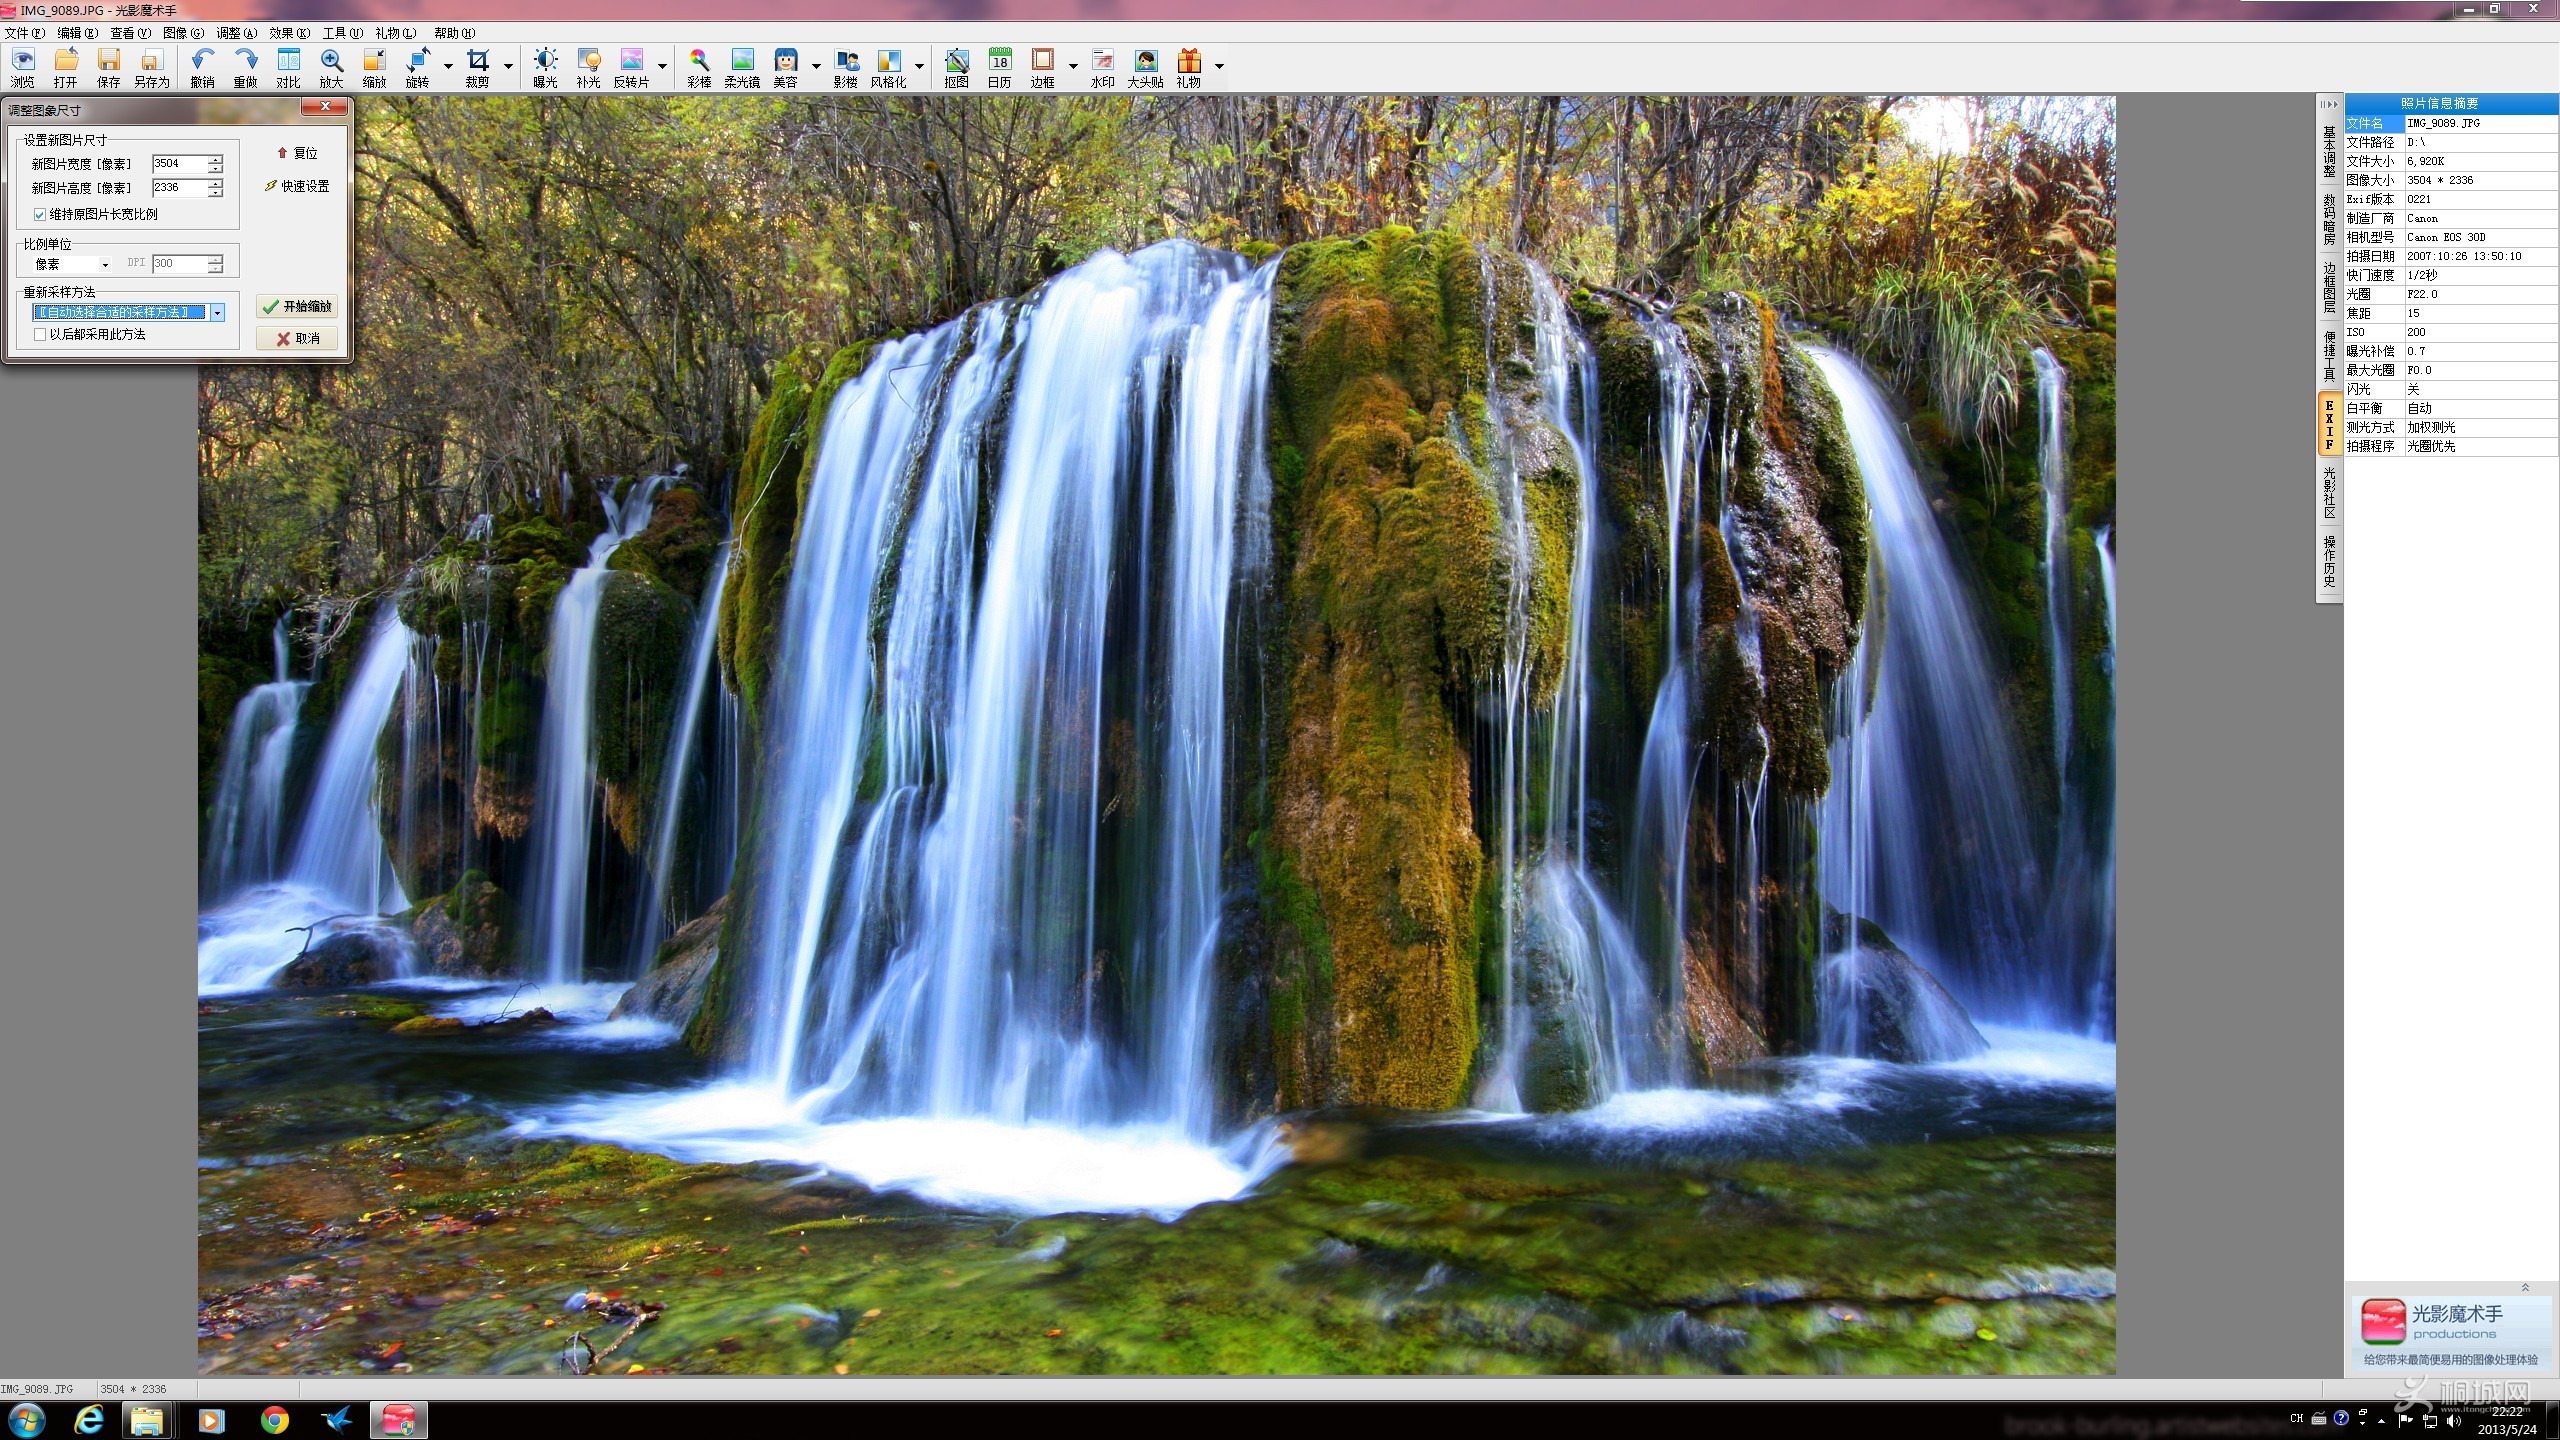This screenshot has width=2560, height=1440.
Task: Switch to the 操作历史 side tab
Action: click(x=2329, y=561)
